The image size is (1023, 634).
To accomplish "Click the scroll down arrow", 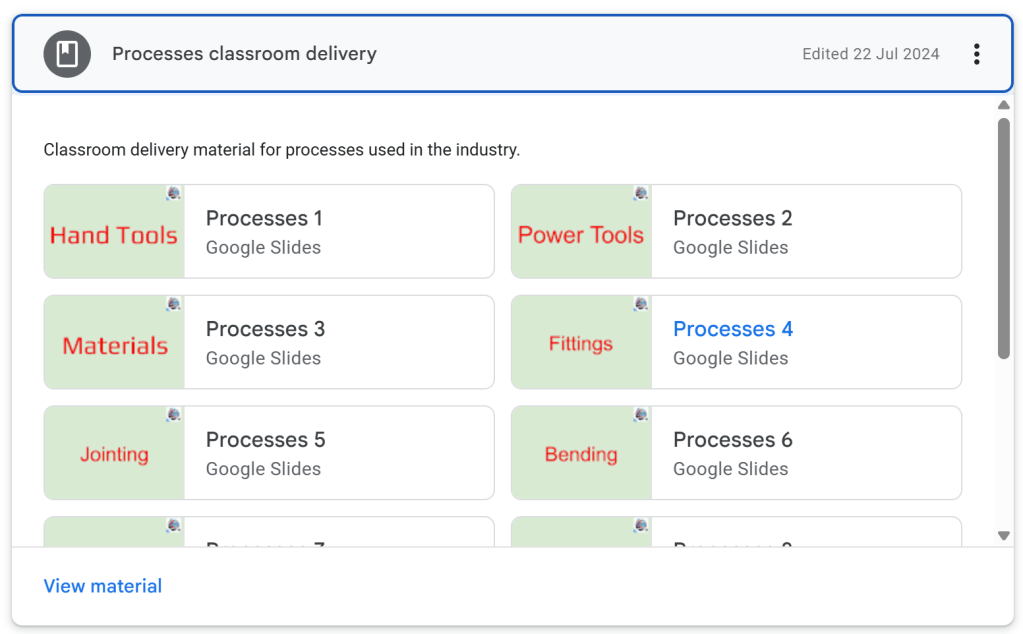I will pos(1004,536).
